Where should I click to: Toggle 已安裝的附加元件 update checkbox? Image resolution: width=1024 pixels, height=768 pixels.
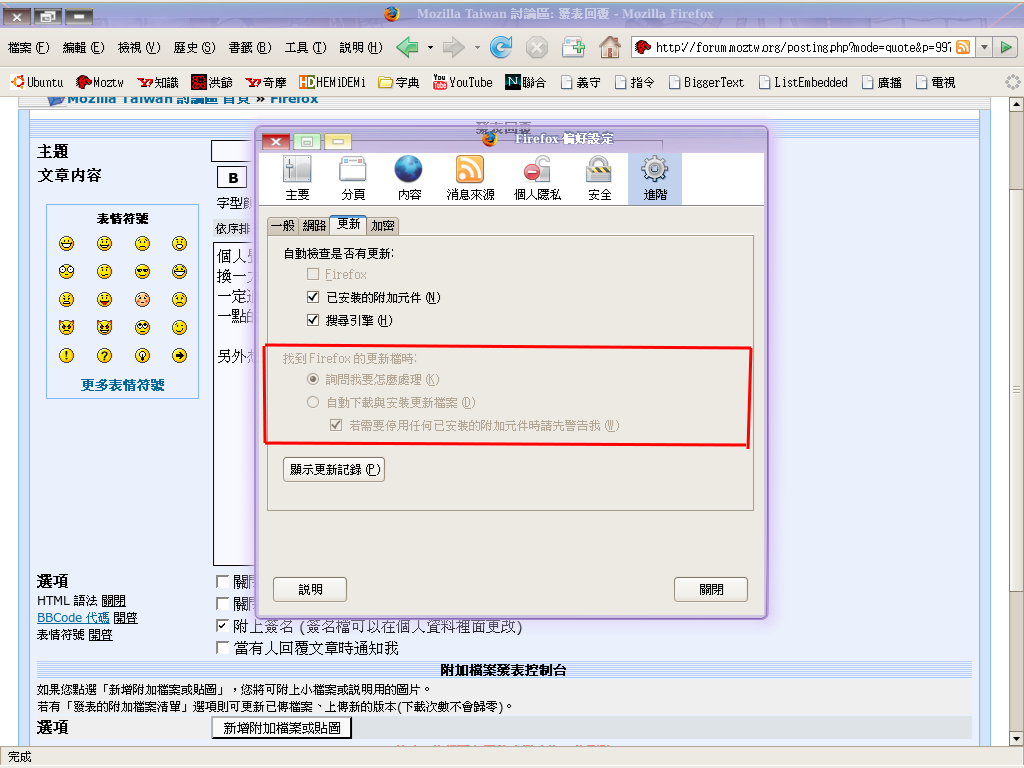pyautogui.click(x=313, y=297)
